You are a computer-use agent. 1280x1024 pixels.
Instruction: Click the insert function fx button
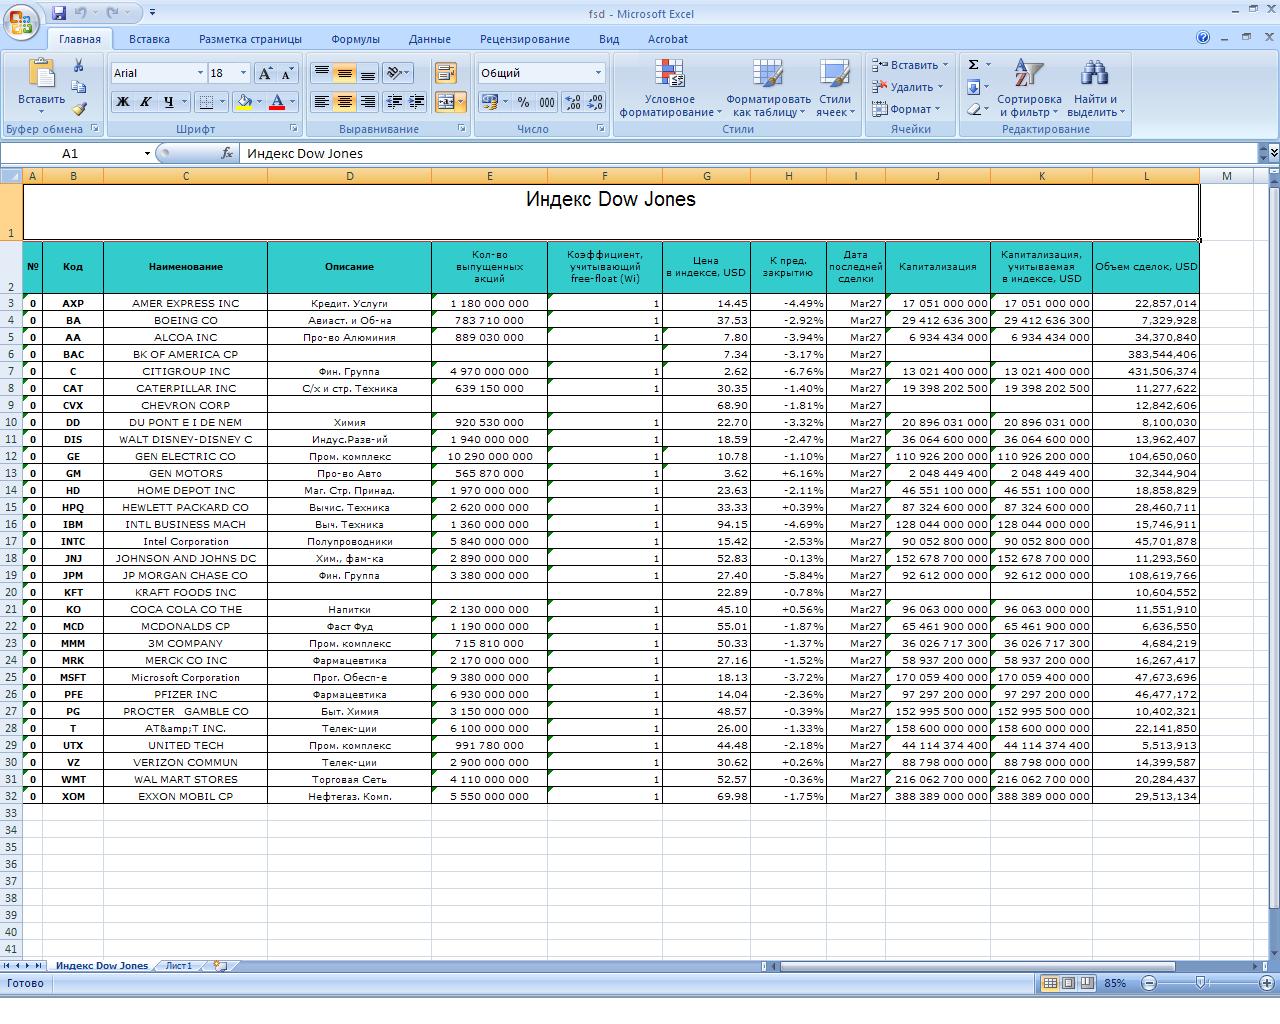click(227, 153)
